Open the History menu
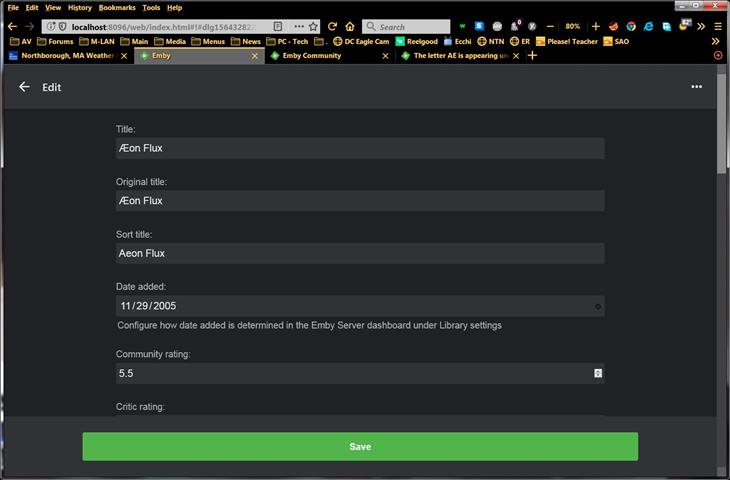 80,7
